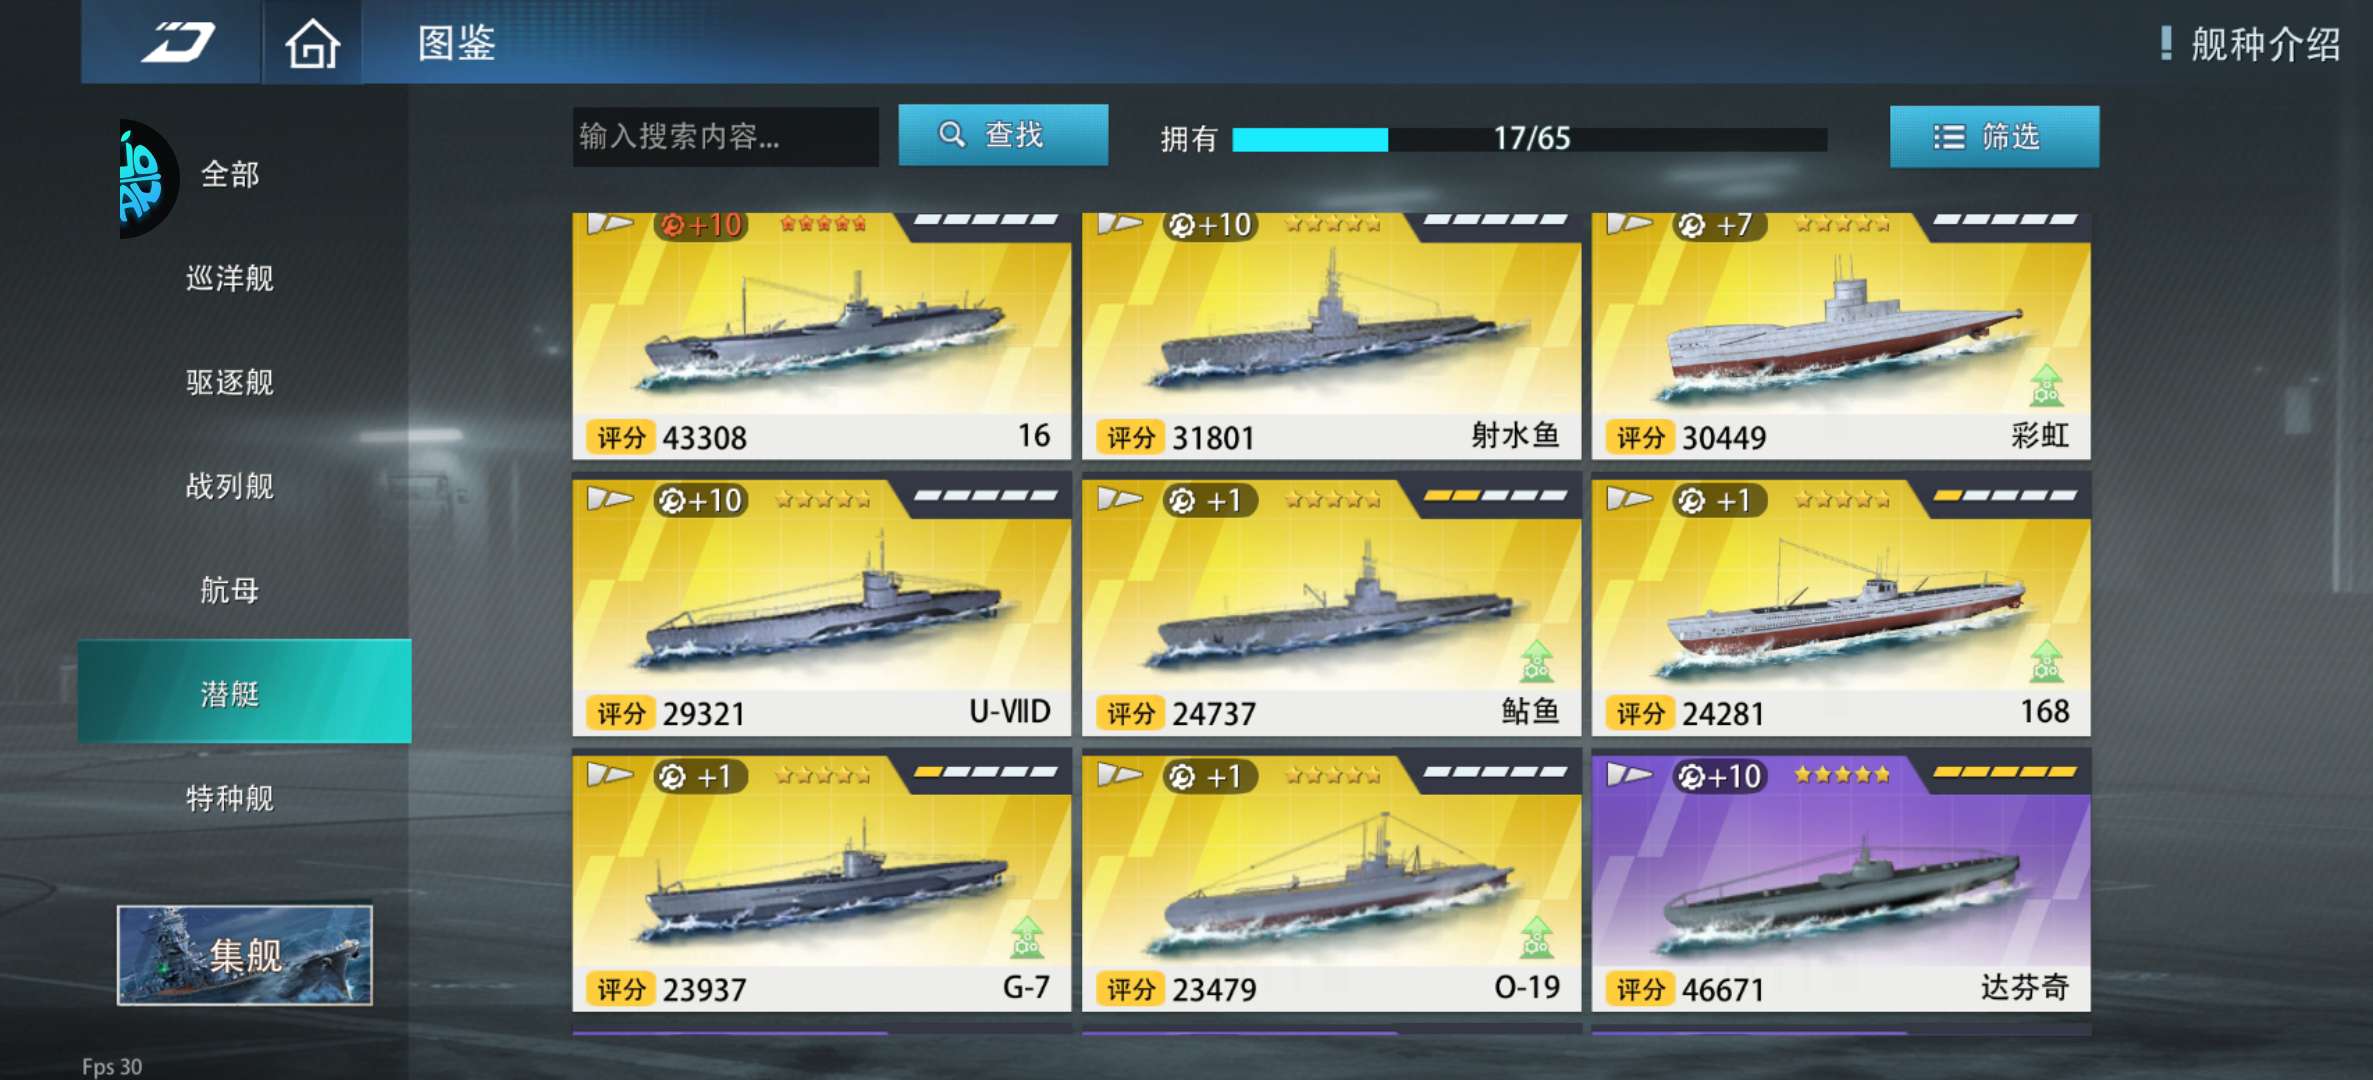Click the 17/65 ownership progress bar
The image size is (2373, 1080).
click(x=1529, y=138)
